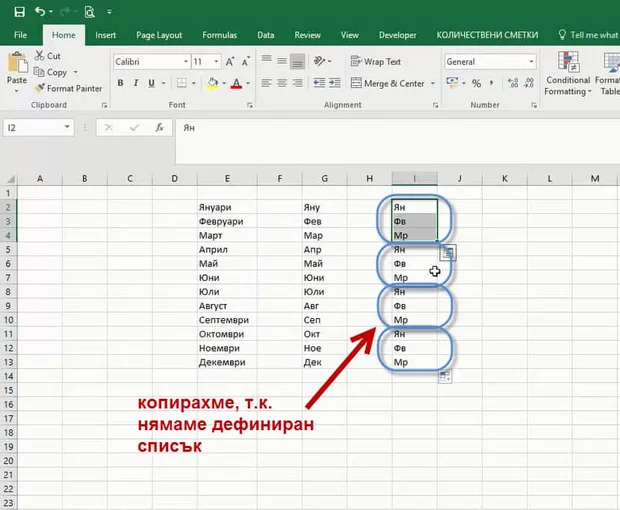
Task: Open Conditional Formatting menu
Action: 568,74
